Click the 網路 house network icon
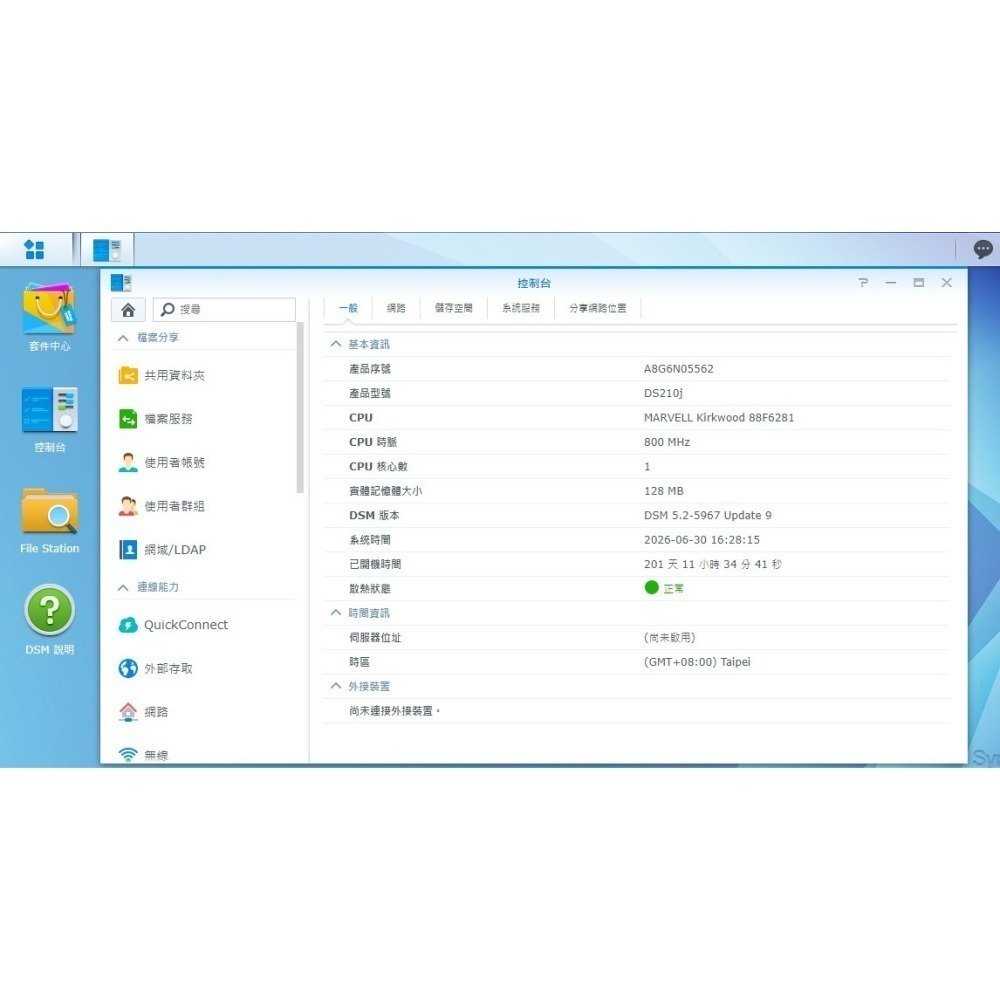 click(128, 712)
